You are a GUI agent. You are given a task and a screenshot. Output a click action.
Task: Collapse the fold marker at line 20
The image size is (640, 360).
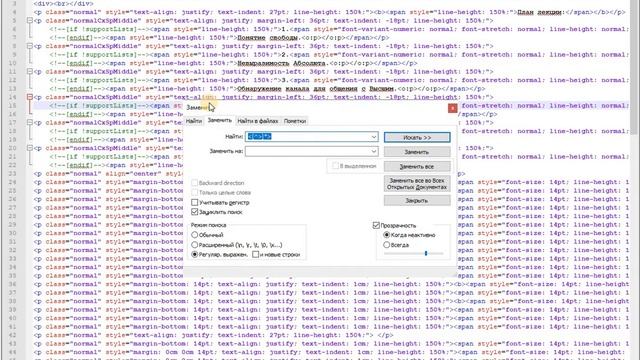point(30,148)
